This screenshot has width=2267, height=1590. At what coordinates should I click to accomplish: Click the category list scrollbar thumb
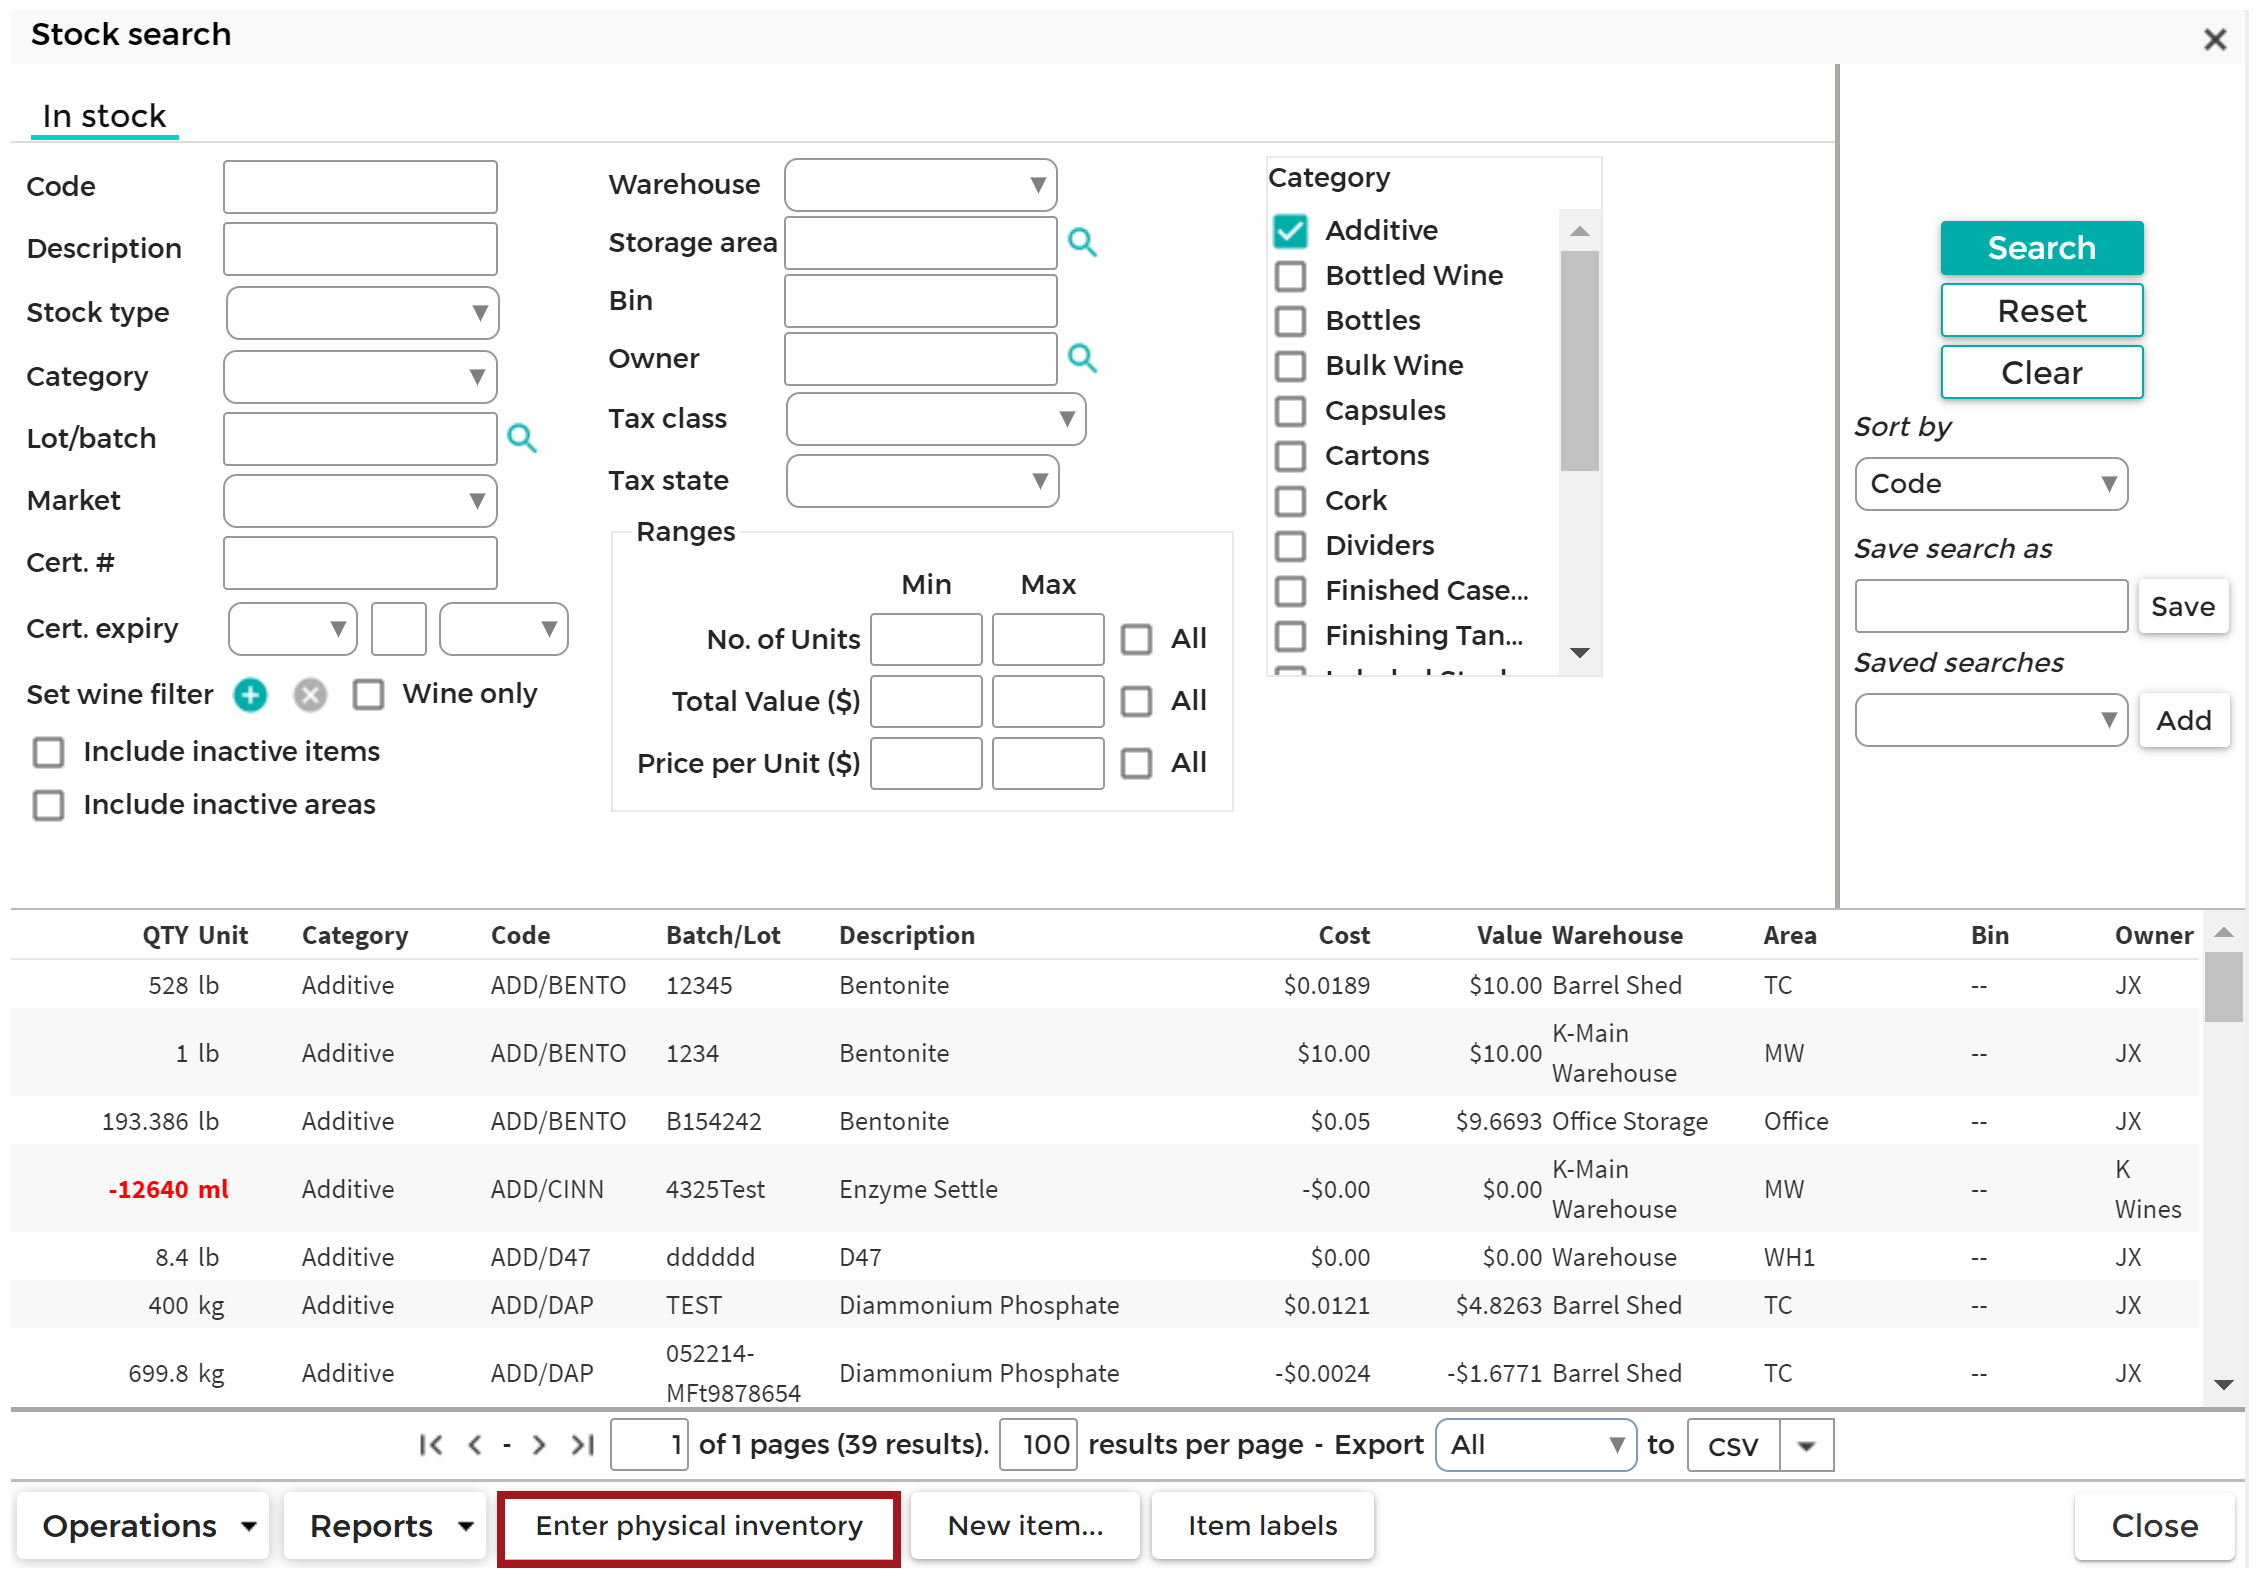(1579, 360)
